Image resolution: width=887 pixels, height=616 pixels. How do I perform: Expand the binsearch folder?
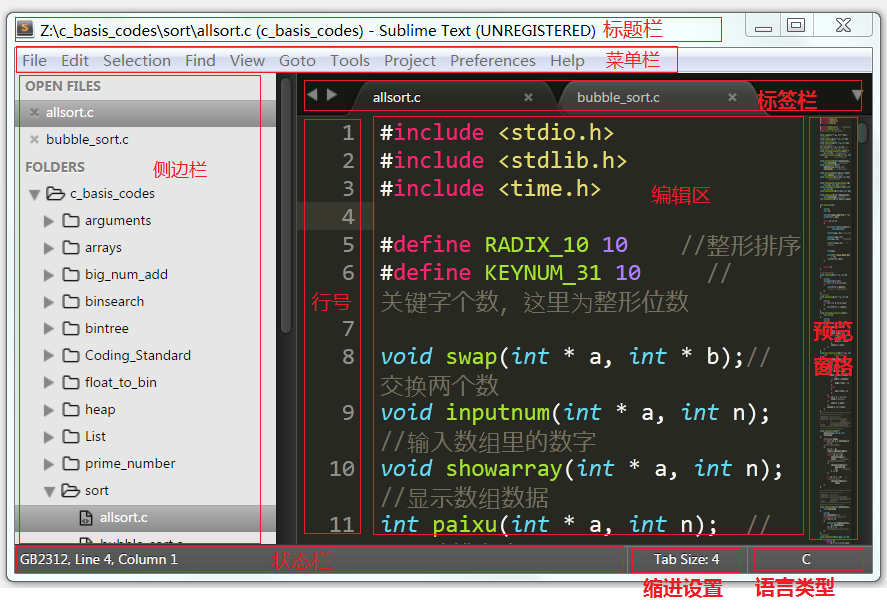pyautogui.click(x=49, y=302)
